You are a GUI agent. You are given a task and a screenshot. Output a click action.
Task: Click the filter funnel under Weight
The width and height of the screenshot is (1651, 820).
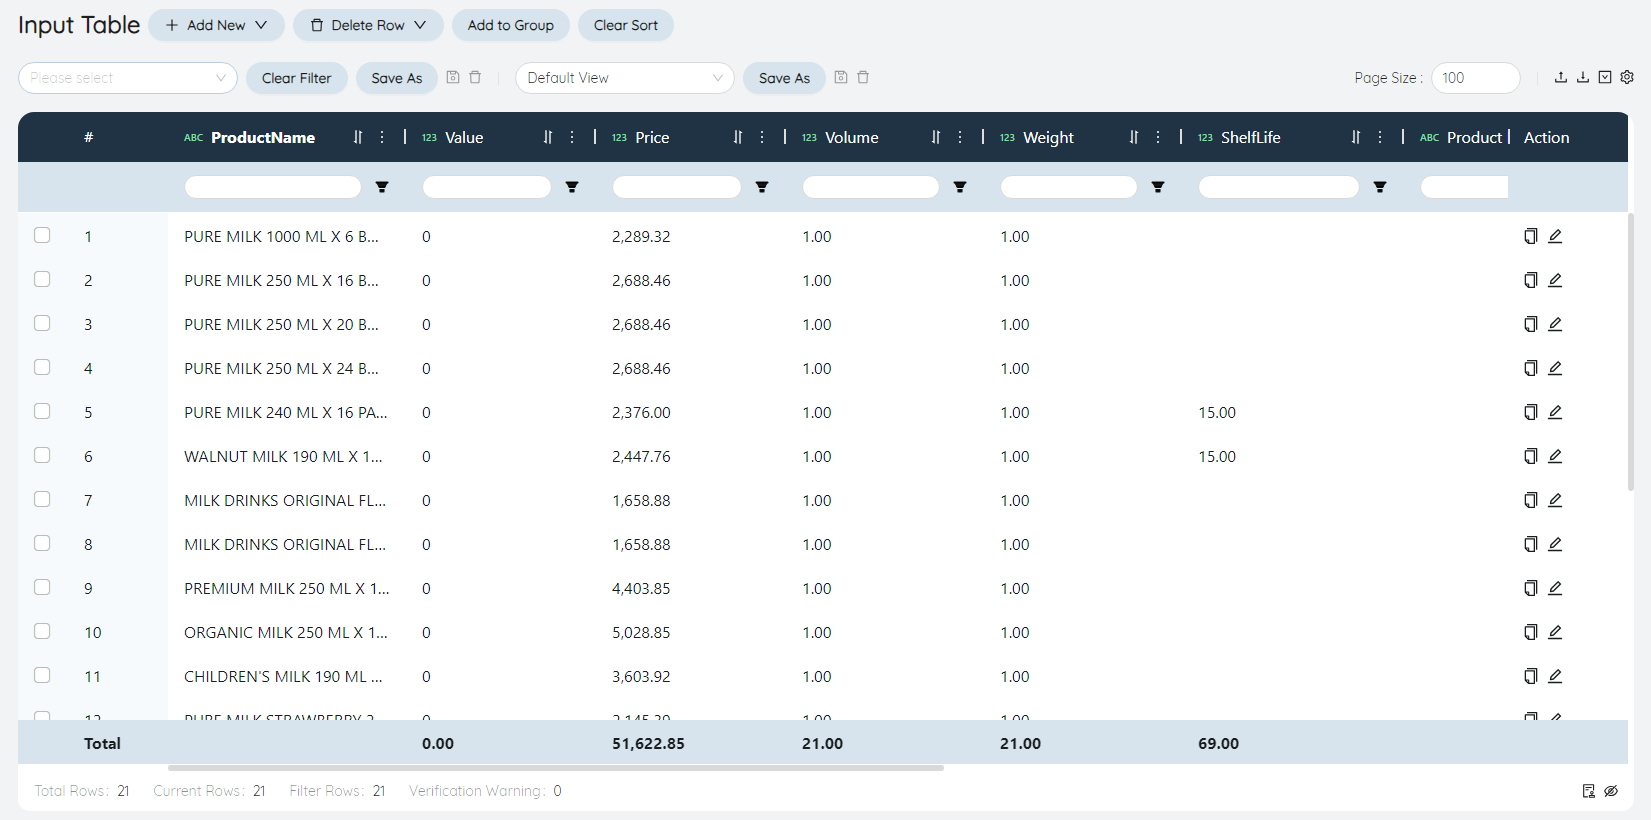point(1158,187)
